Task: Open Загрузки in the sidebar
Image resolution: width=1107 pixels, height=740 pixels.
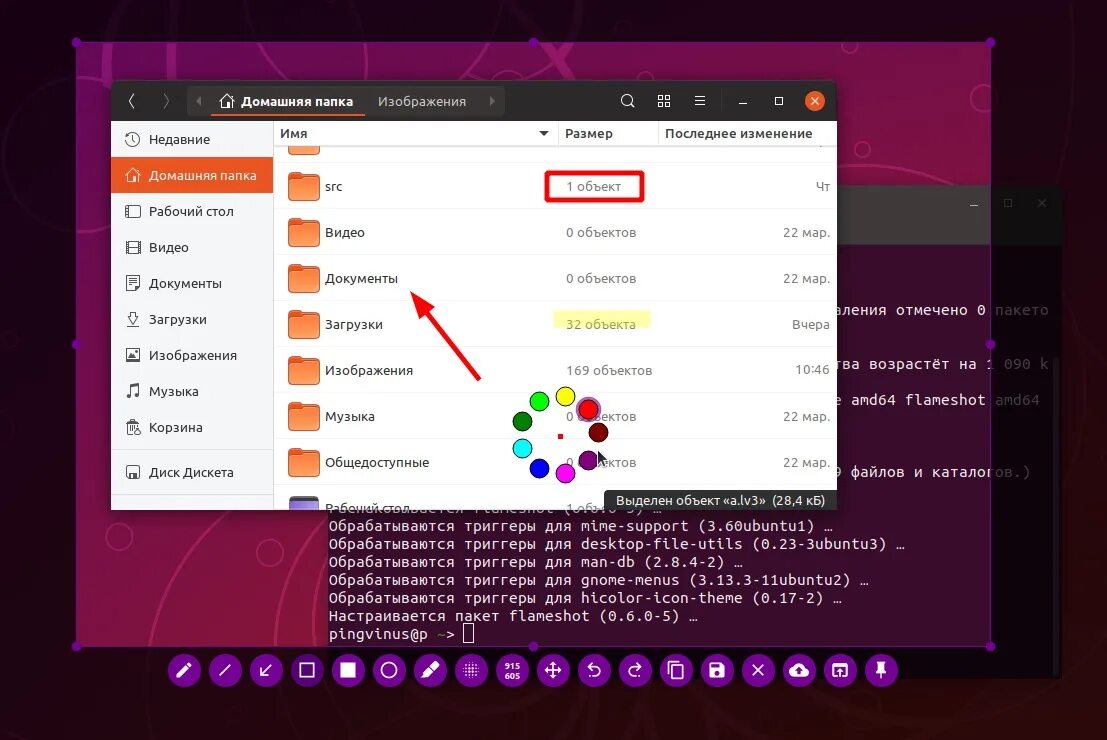Action: (x=192, y=319)
